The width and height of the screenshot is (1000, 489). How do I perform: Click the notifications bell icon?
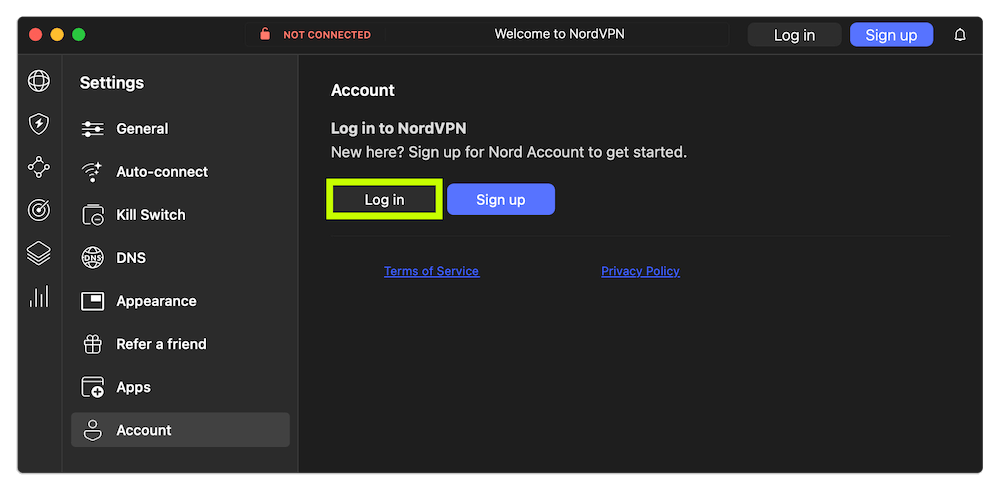960,35
